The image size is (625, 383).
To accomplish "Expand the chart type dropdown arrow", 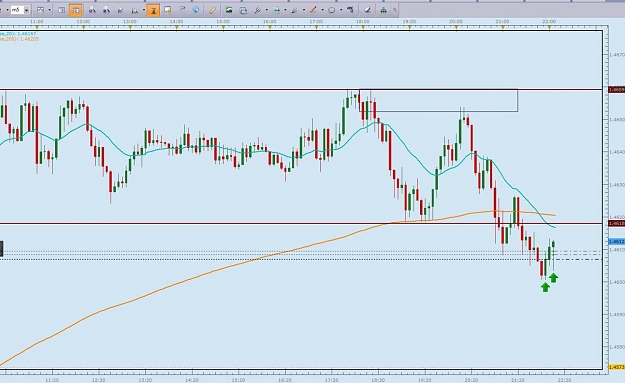I will coord(49,10).
